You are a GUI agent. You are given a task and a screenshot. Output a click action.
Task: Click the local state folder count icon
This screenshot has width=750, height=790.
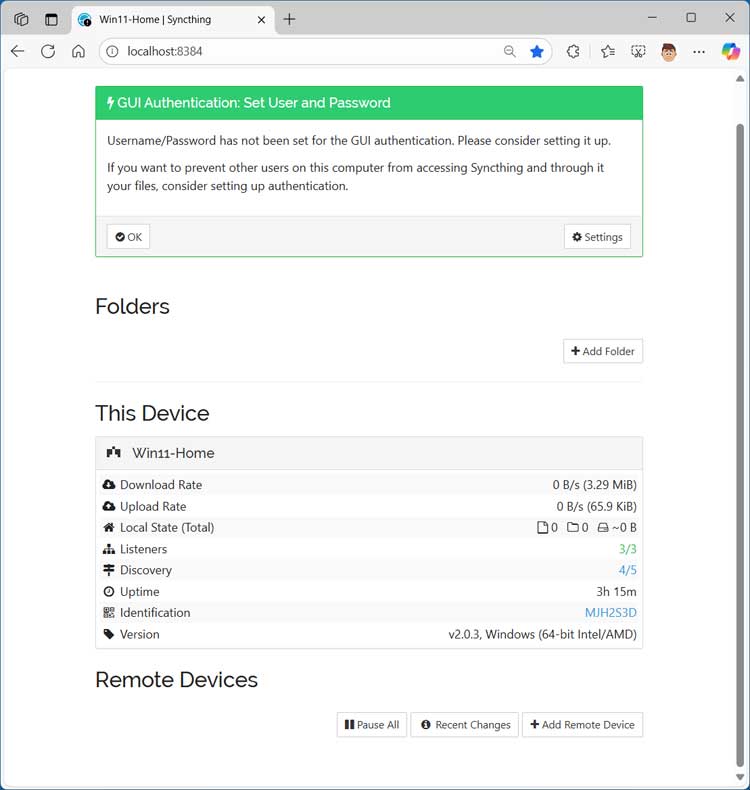tap(572, 528)
